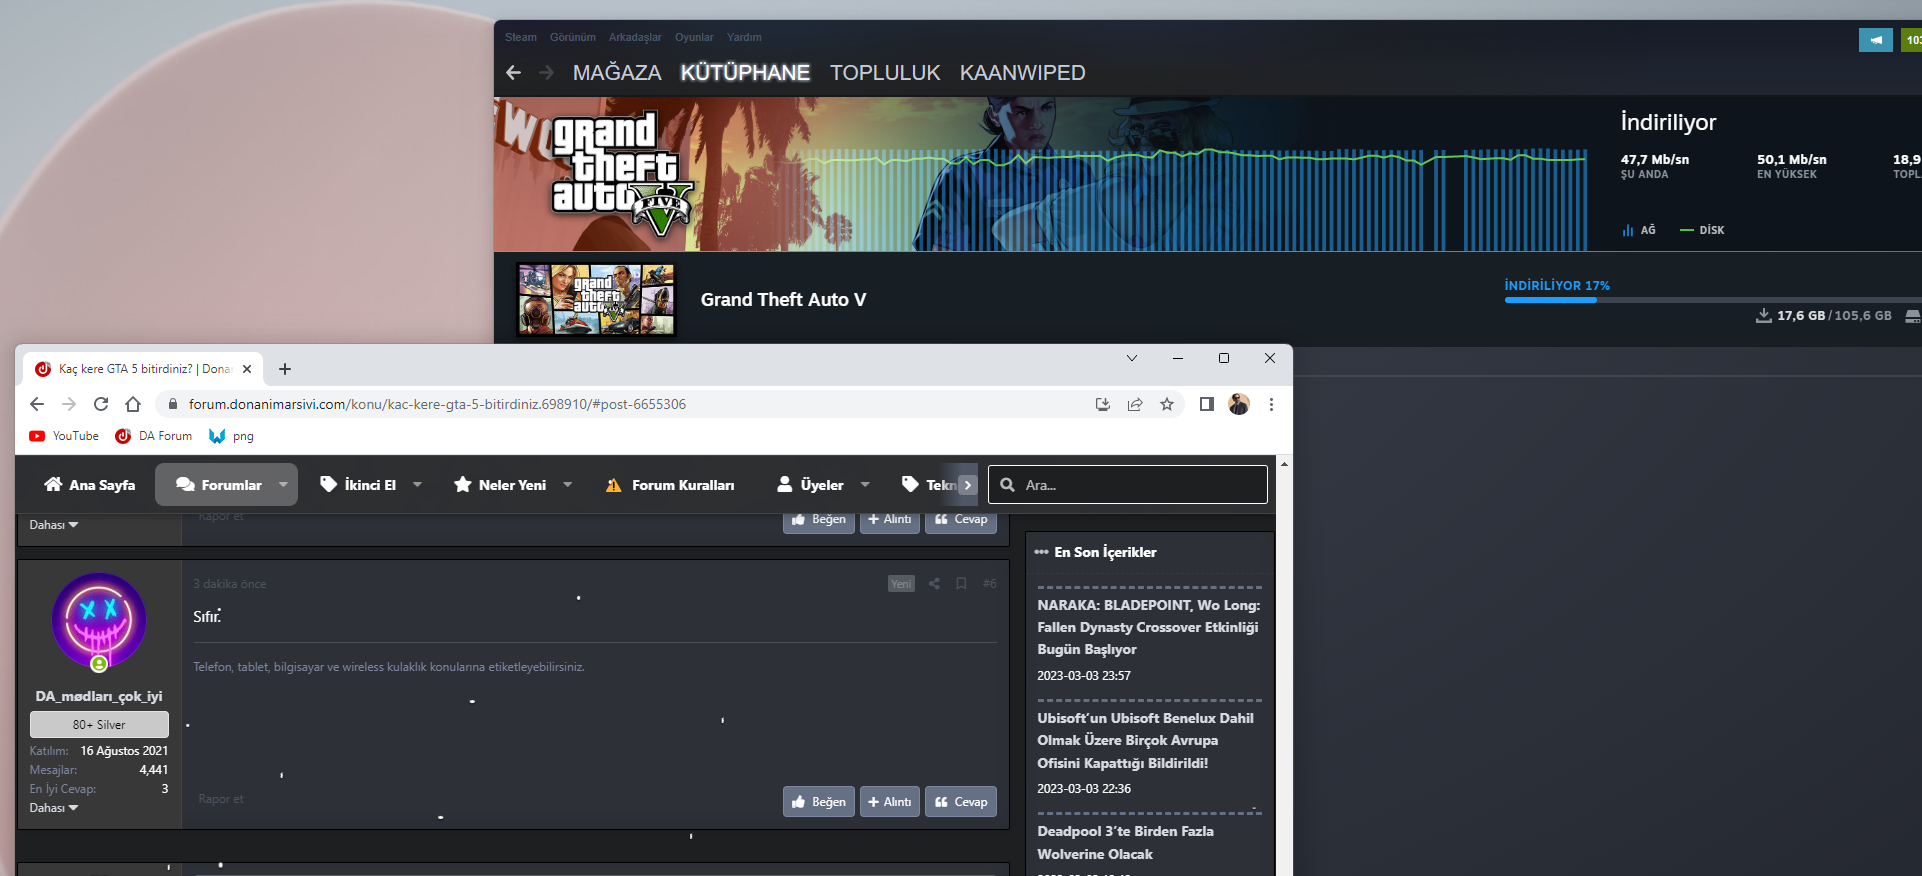The height and width of the screenshot is (876, 1922).
Task: Open the Ubisoft Benelux news item
Action: pyautogui.click(x=1146, y=740)
